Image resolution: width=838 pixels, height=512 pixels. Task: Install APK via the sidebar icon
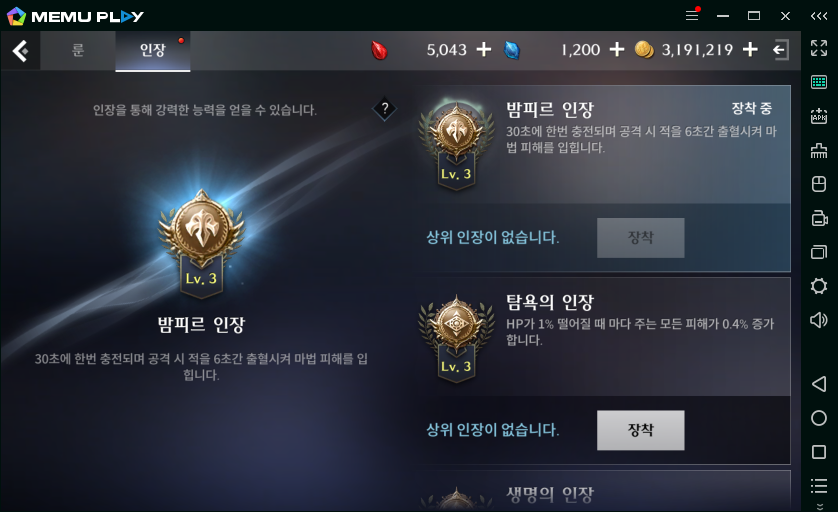tap(819, 116)
